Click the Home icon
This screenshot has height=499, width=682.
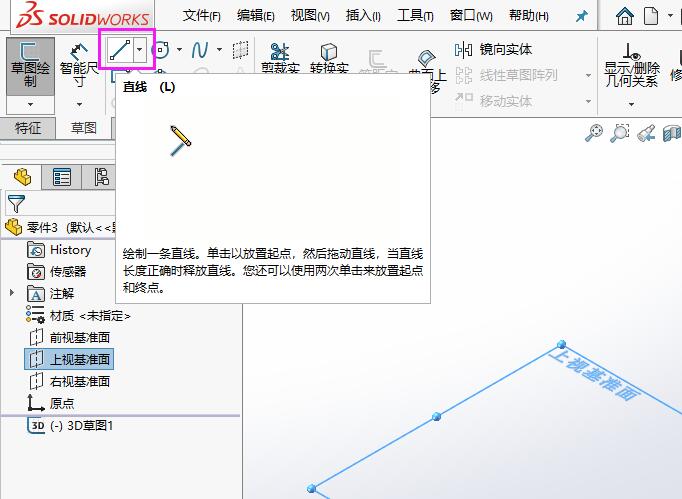[x=625, y=17]
